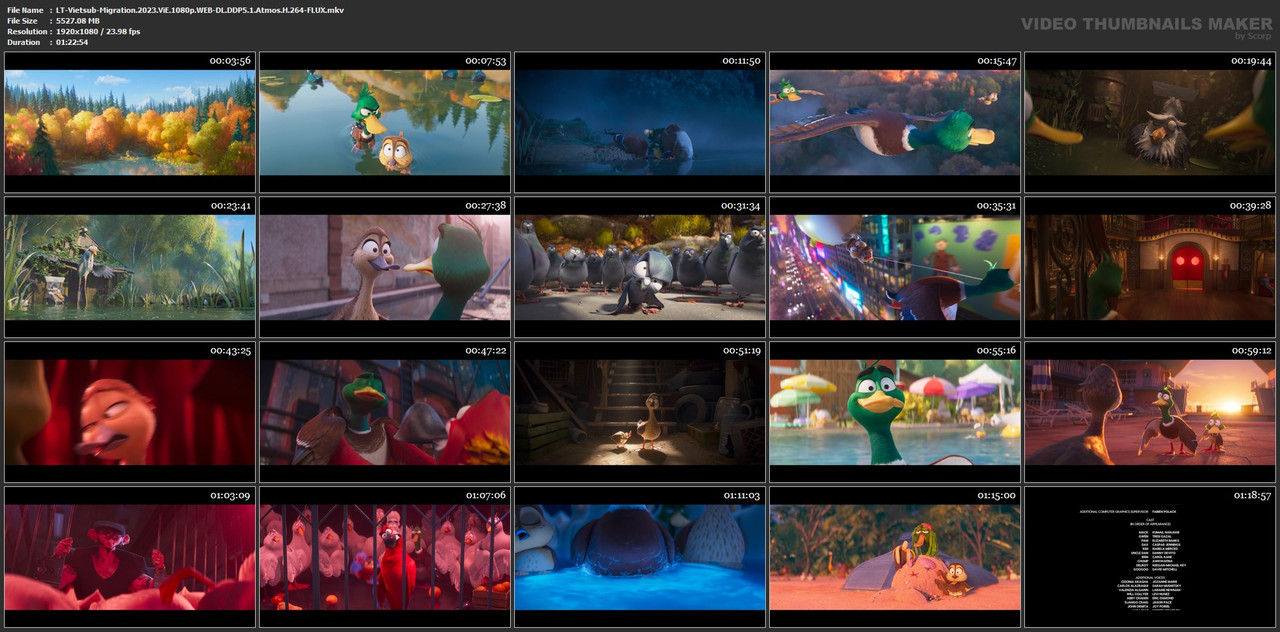Screen dimensions: 1280x632
Task: Select the thumbnail at 00:27:38
Action: point(385,267)
